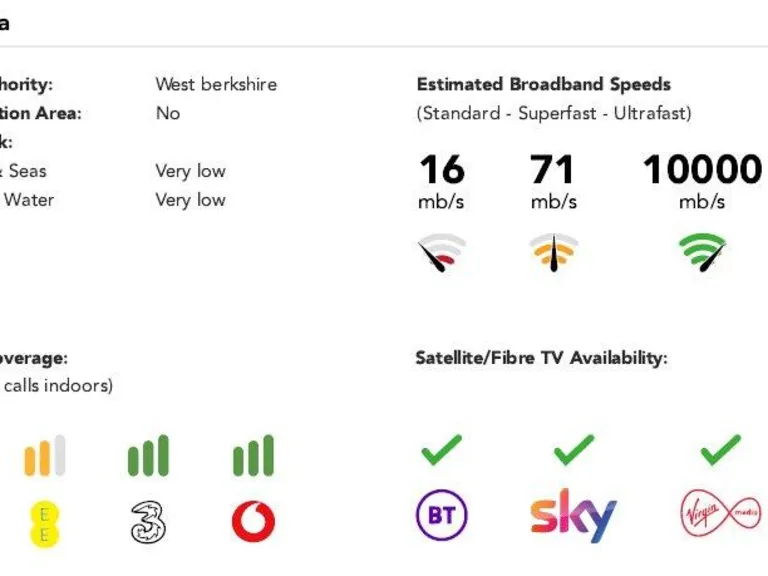The width and height of the screenshot is (768, 576).
Task: Click the red standard speed gauge
Action: 441,253
